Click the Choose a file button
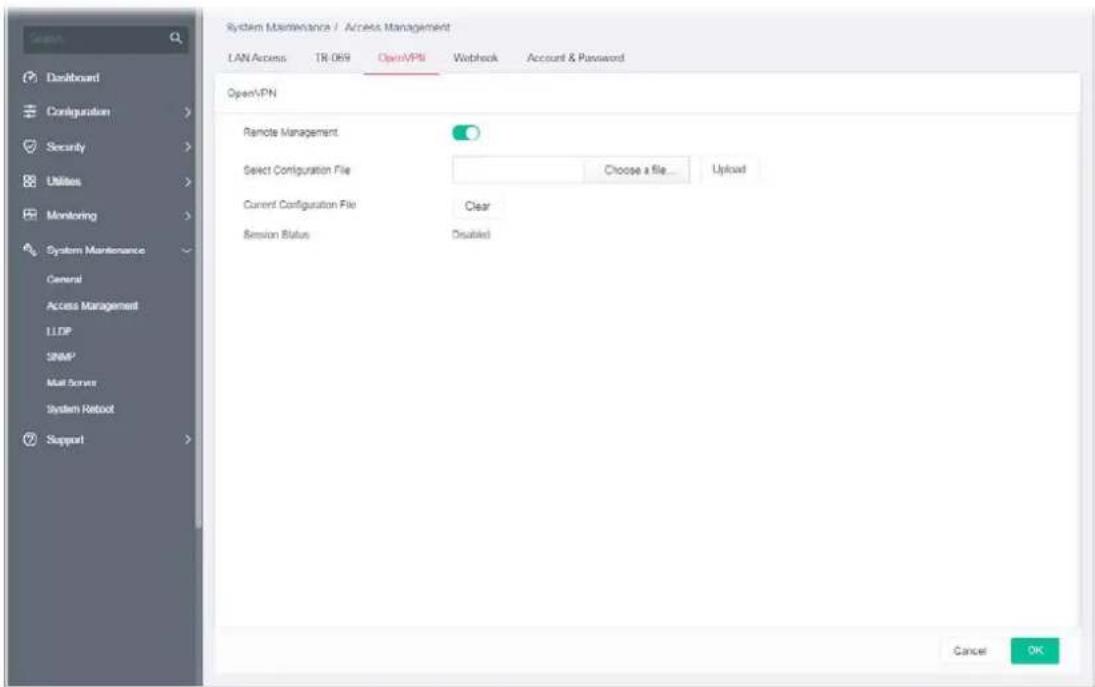This screenshot has height=687, width=1095. tap(636, 170)
